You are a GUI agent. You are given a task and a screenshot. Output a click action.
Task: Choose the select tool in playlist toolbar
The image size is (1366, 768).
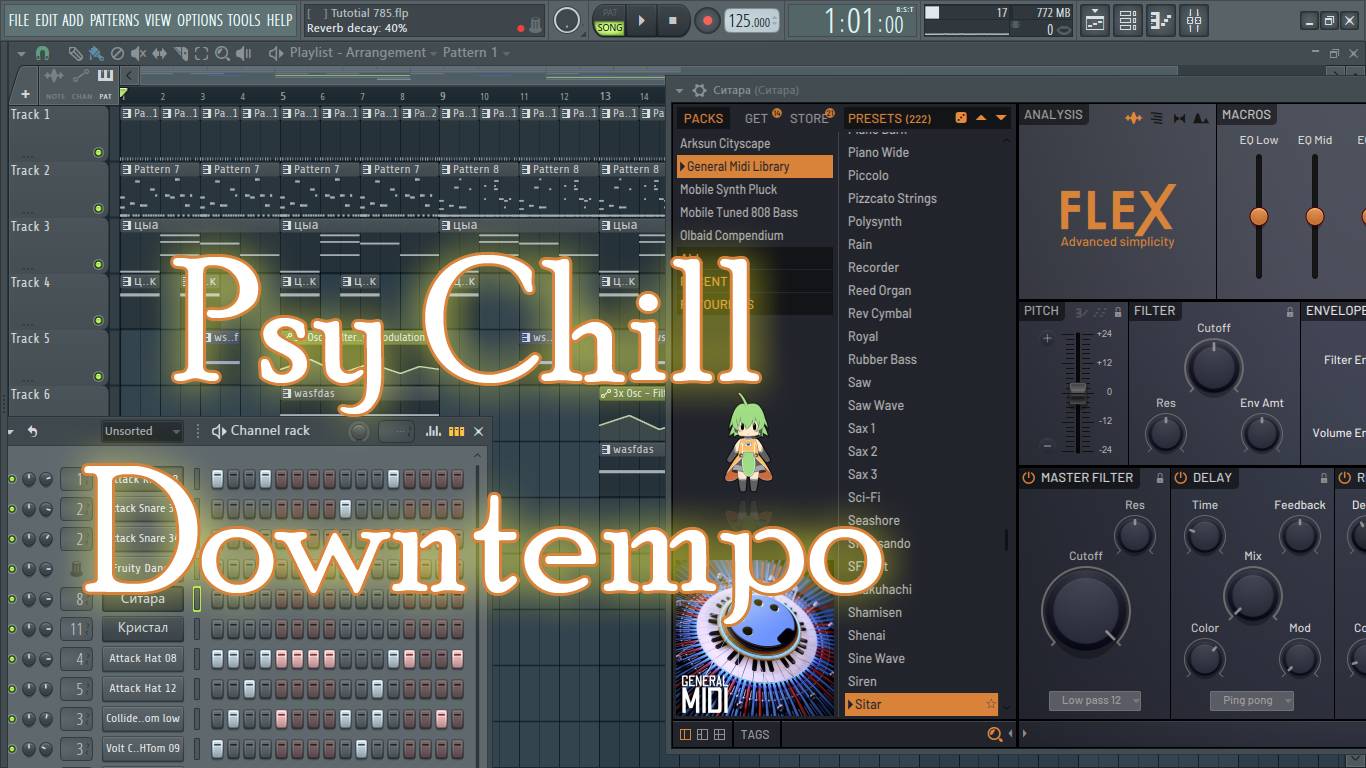coord(202,53)
